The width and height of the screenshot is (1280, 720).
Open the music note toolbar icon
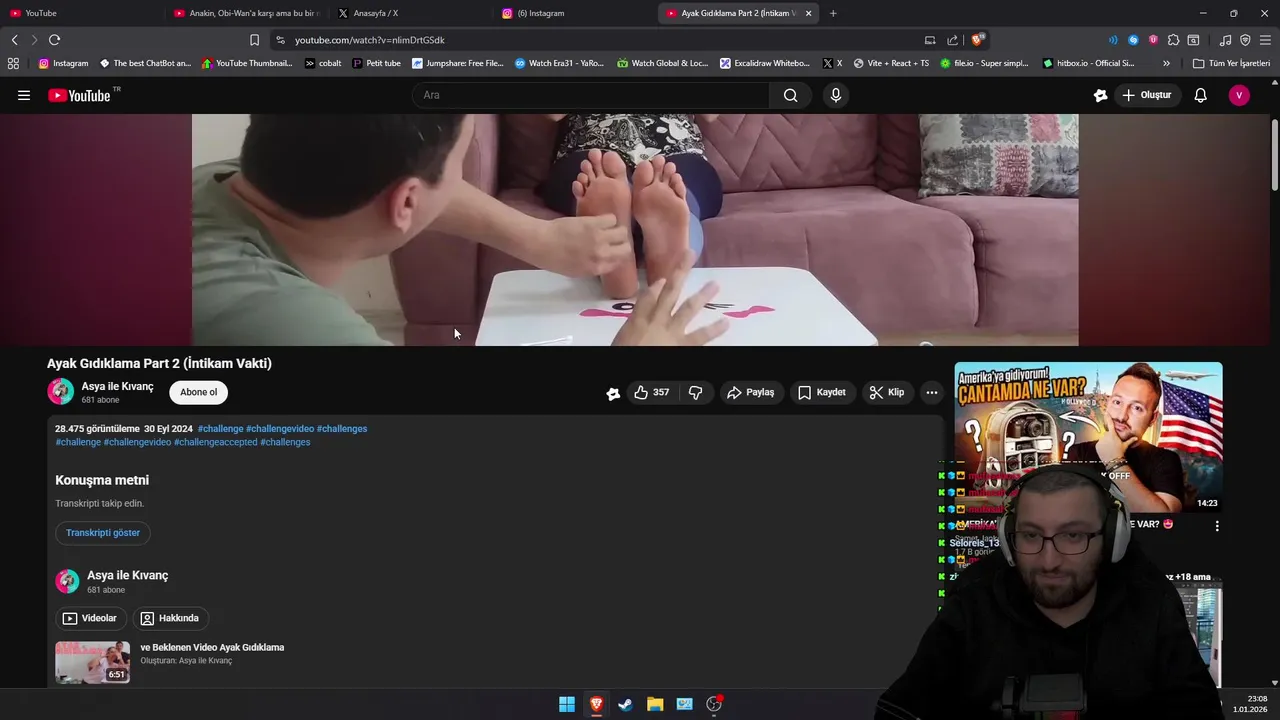1225,40
